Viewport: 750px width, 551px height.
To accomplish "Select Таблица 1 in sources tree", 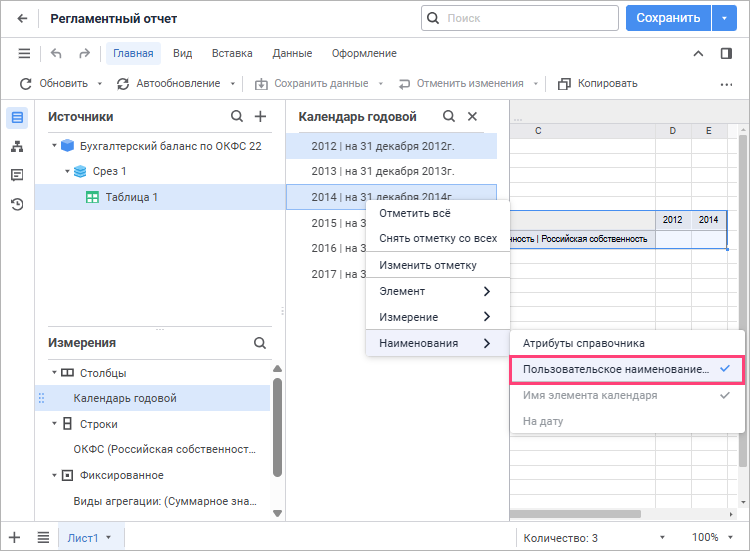I will pos(160,197).
